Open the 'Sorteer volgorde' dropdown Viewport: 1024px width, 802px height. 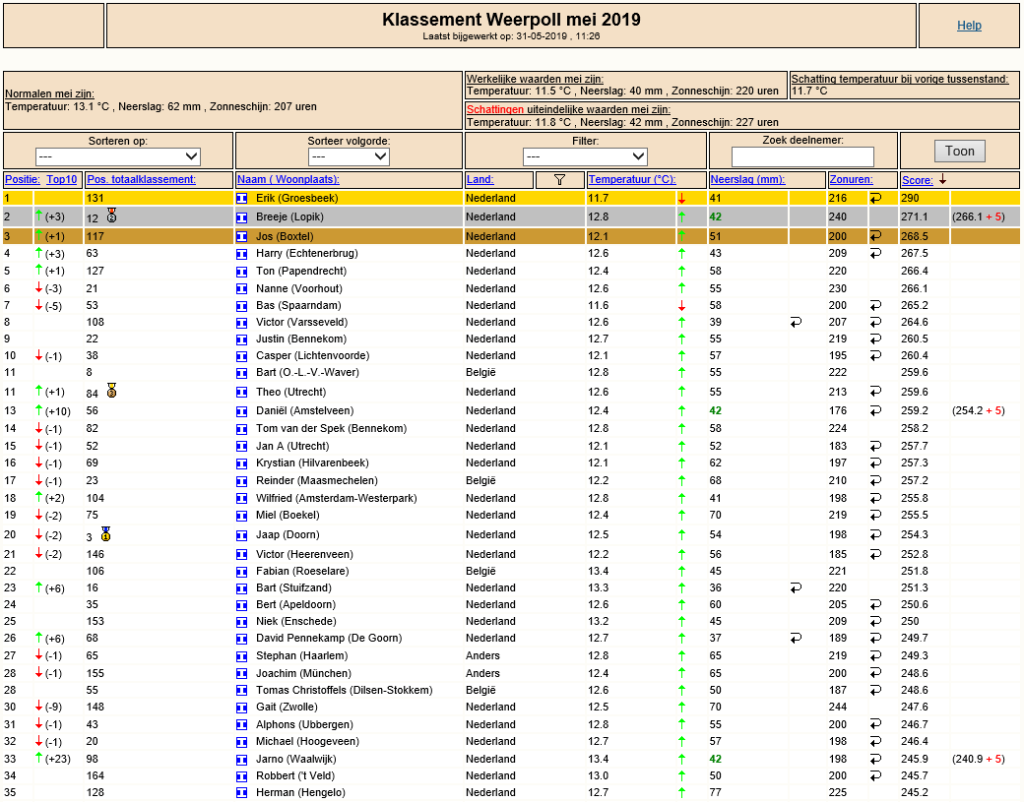[349, 157]
